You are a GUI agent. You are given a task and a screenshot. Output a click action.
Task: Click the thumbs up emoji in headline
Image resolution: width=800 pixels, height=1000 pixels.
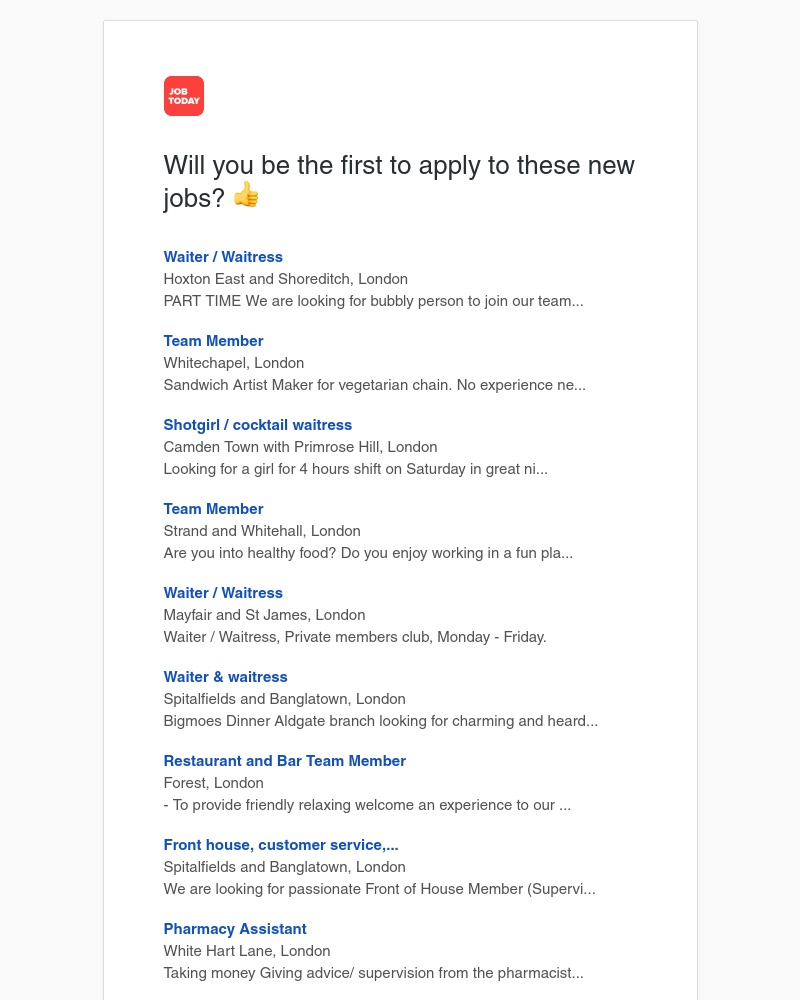[x=246, y=195]
